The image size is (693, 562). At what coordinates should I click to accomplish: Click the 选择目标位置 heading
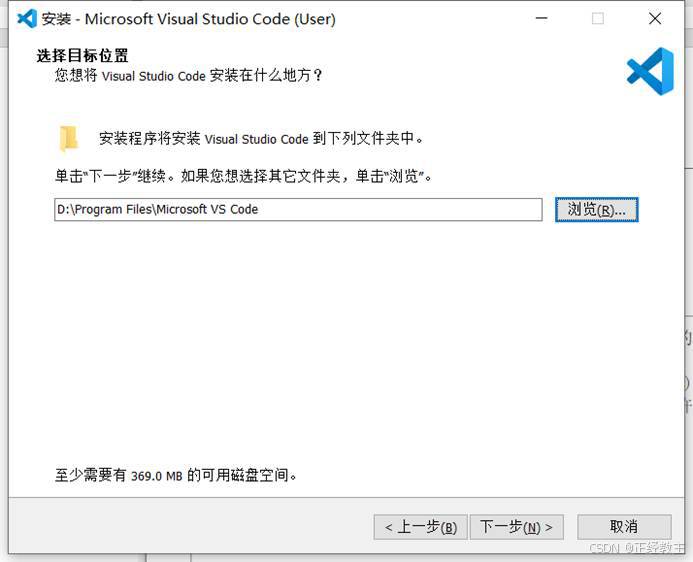tap(82, 56)
